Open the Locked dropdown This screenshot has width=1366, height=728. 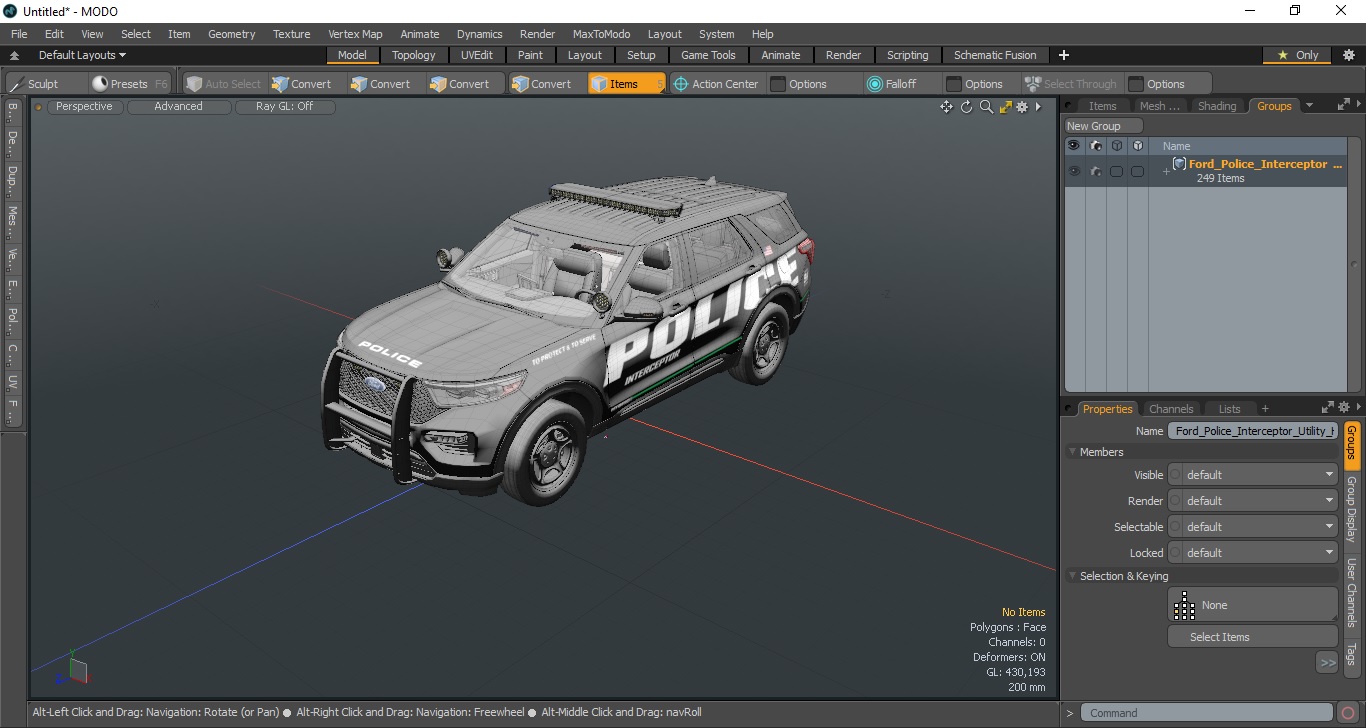1253,553
